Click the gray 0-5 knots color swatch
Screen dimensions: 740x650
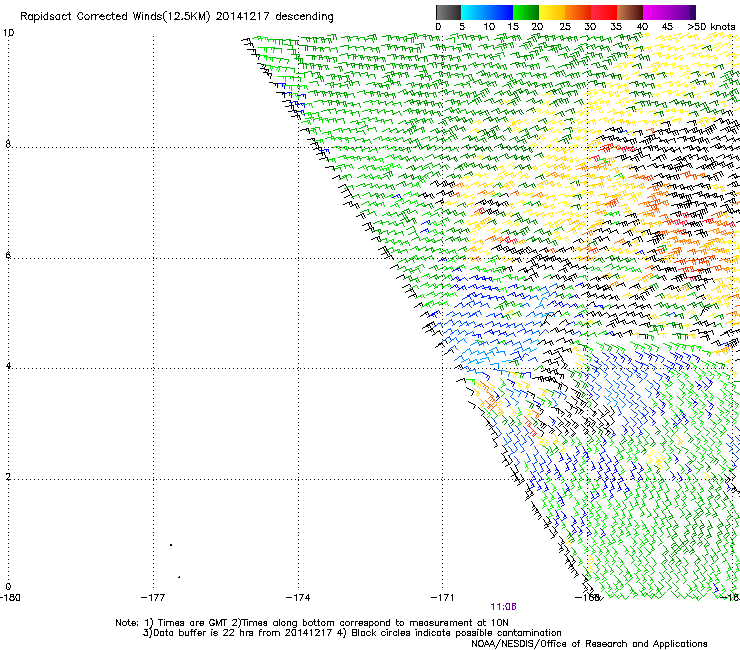[x=448, y=12]
